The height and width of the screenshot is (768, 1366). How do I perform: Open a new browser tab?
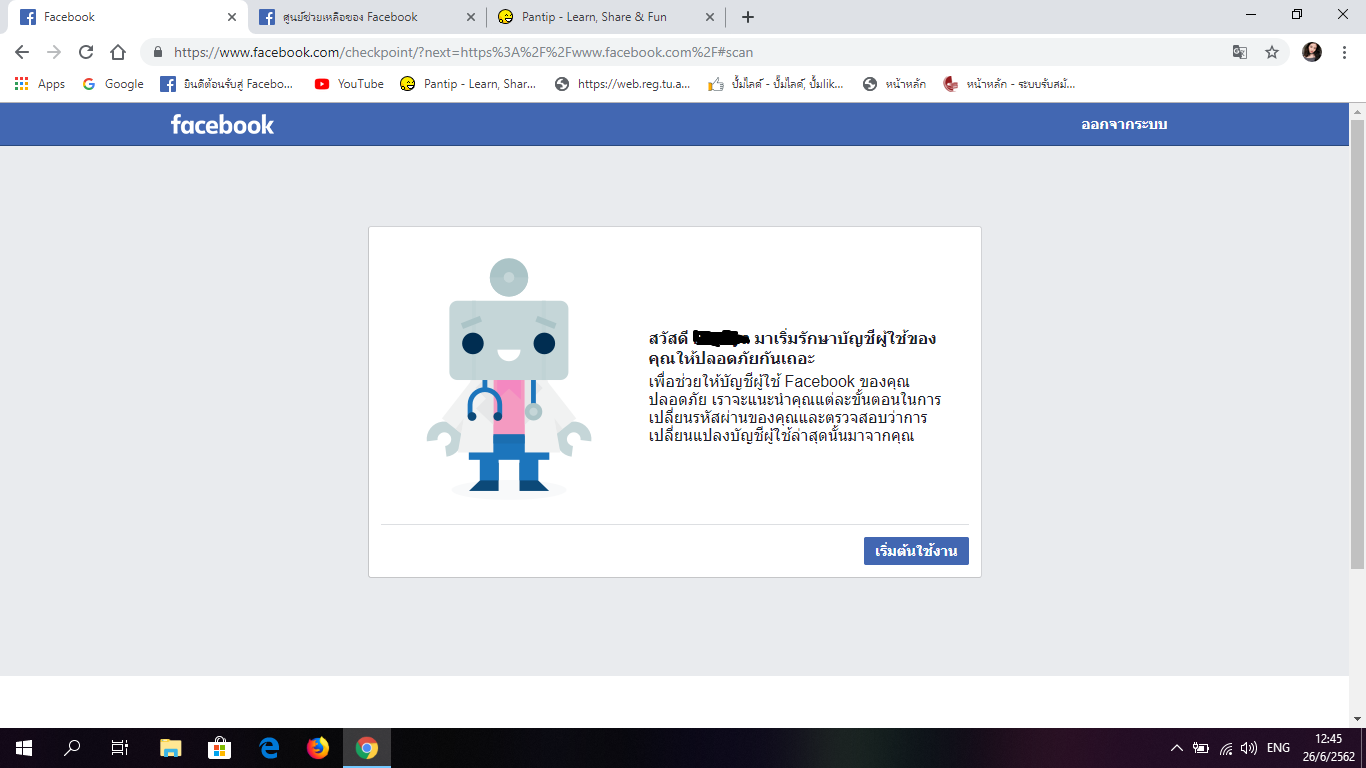coord(748,17)
